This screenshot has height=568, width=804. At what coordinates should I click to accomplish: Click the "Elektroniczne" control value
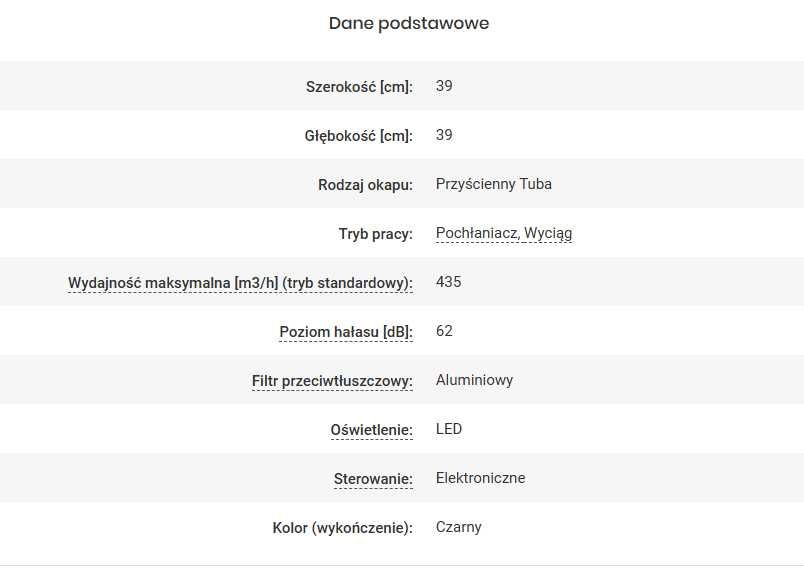tap(481, 478)
